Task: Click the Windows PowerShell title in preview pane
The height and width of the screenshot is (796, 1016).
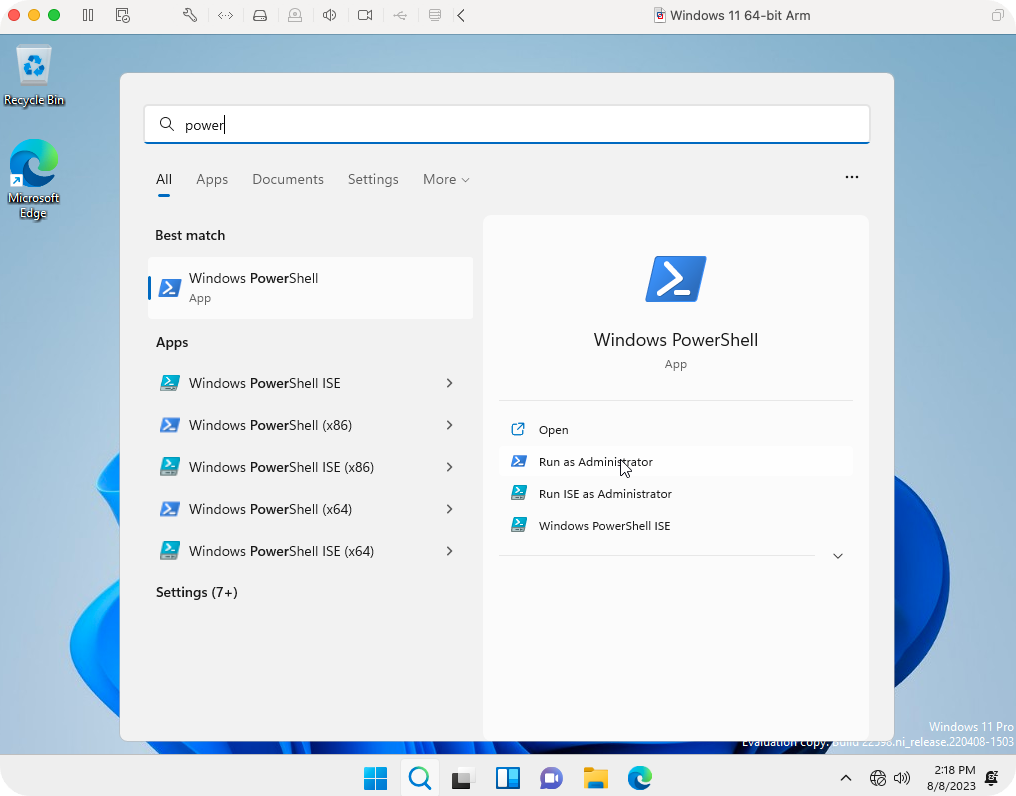Action: 675,340
